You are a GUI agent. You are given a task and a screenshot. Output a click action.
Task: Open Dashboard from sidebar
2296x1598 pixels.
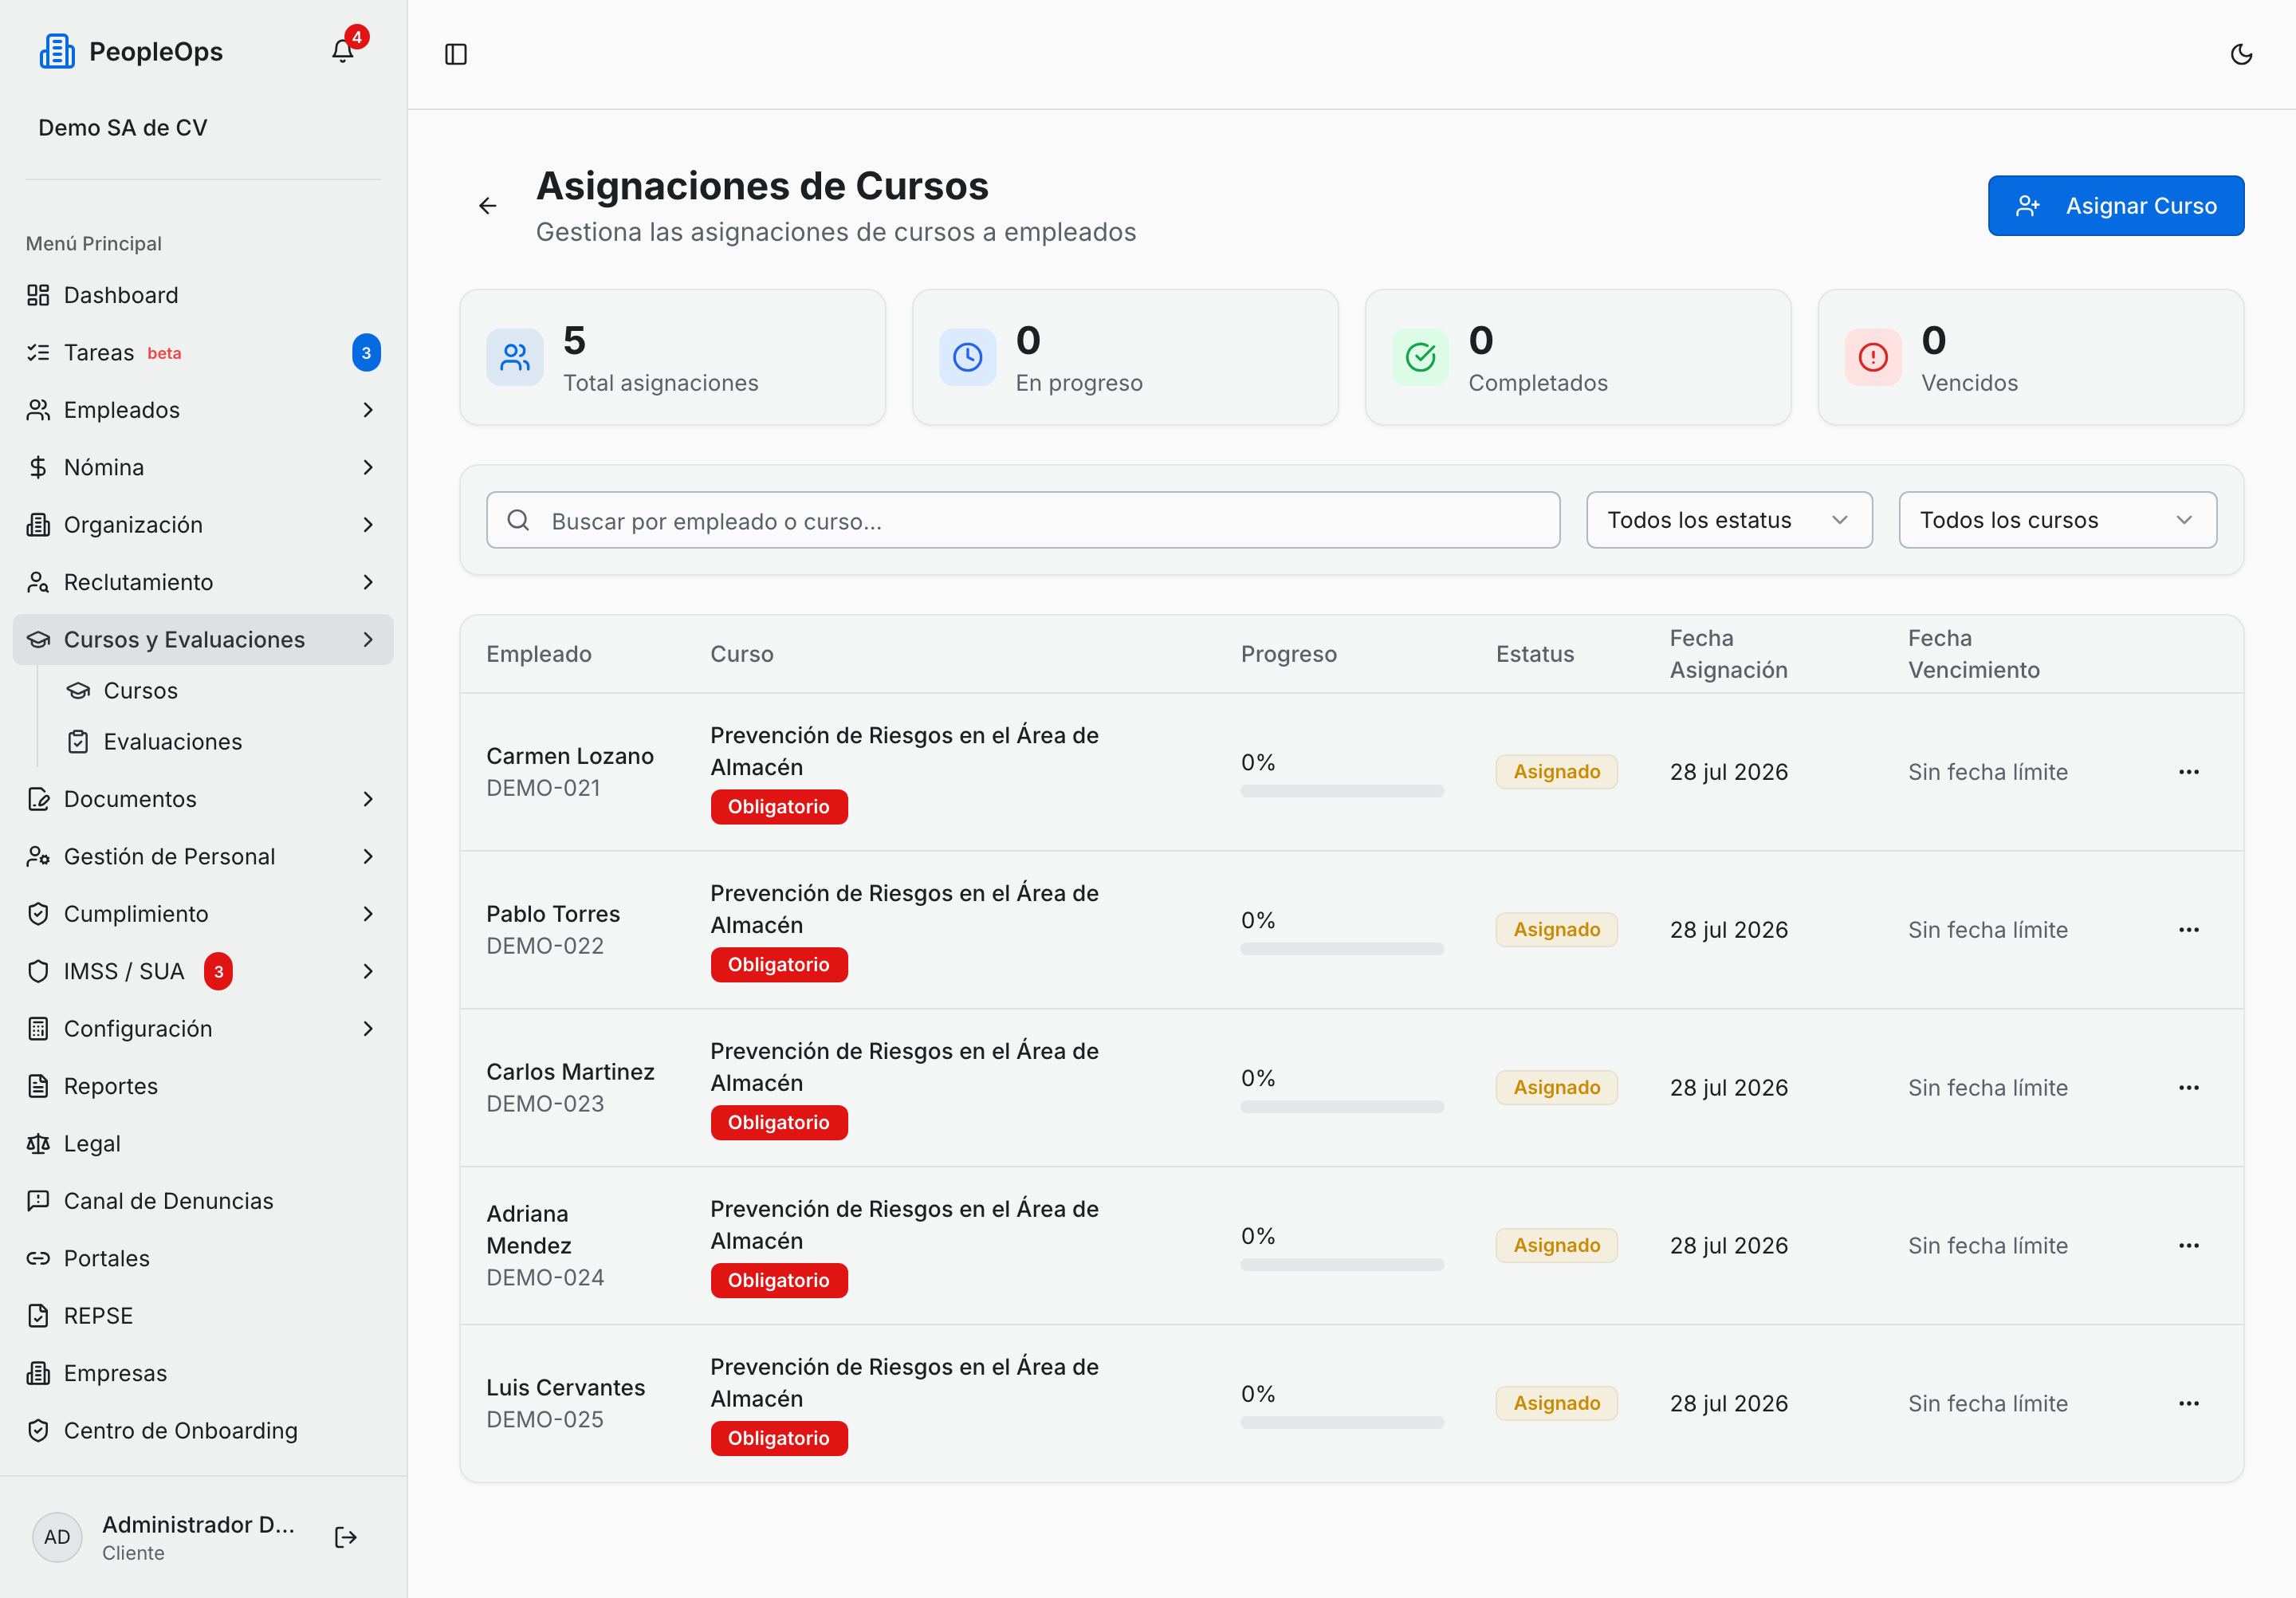[203, 295]
